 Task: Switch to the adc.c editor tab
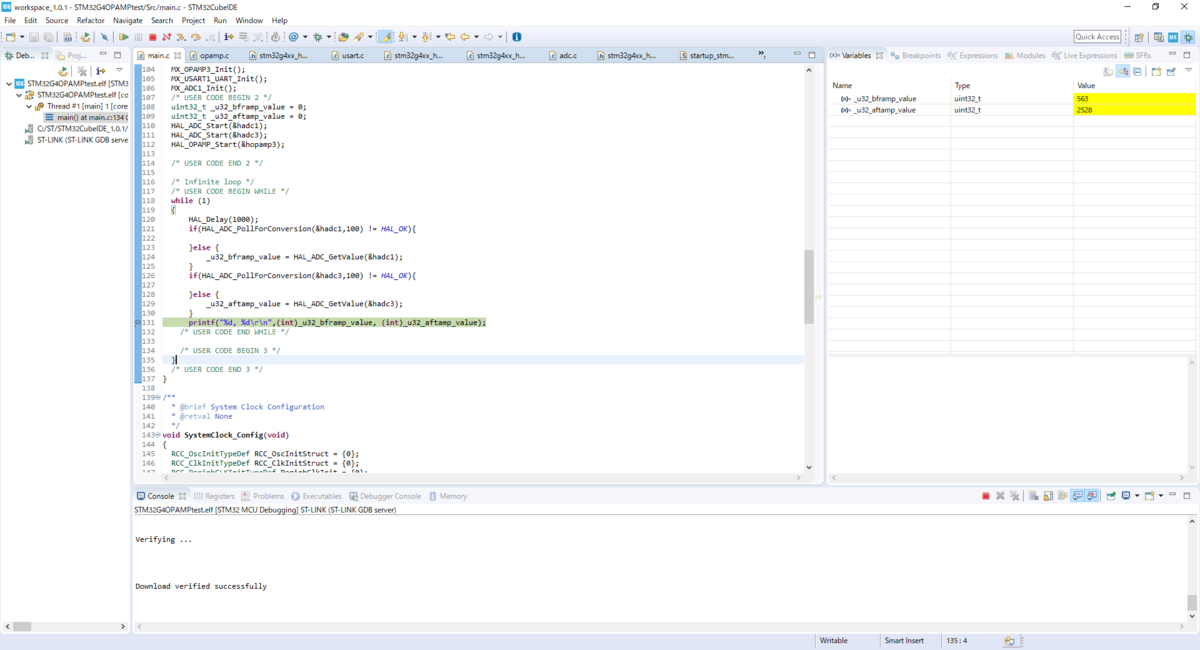(x=568, y=55)
